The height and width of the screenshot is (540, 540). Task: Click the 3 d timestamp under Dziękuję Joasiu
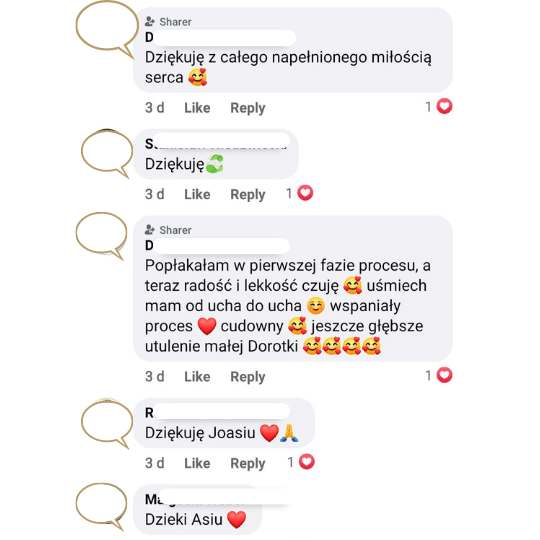(x=155, y=463)
